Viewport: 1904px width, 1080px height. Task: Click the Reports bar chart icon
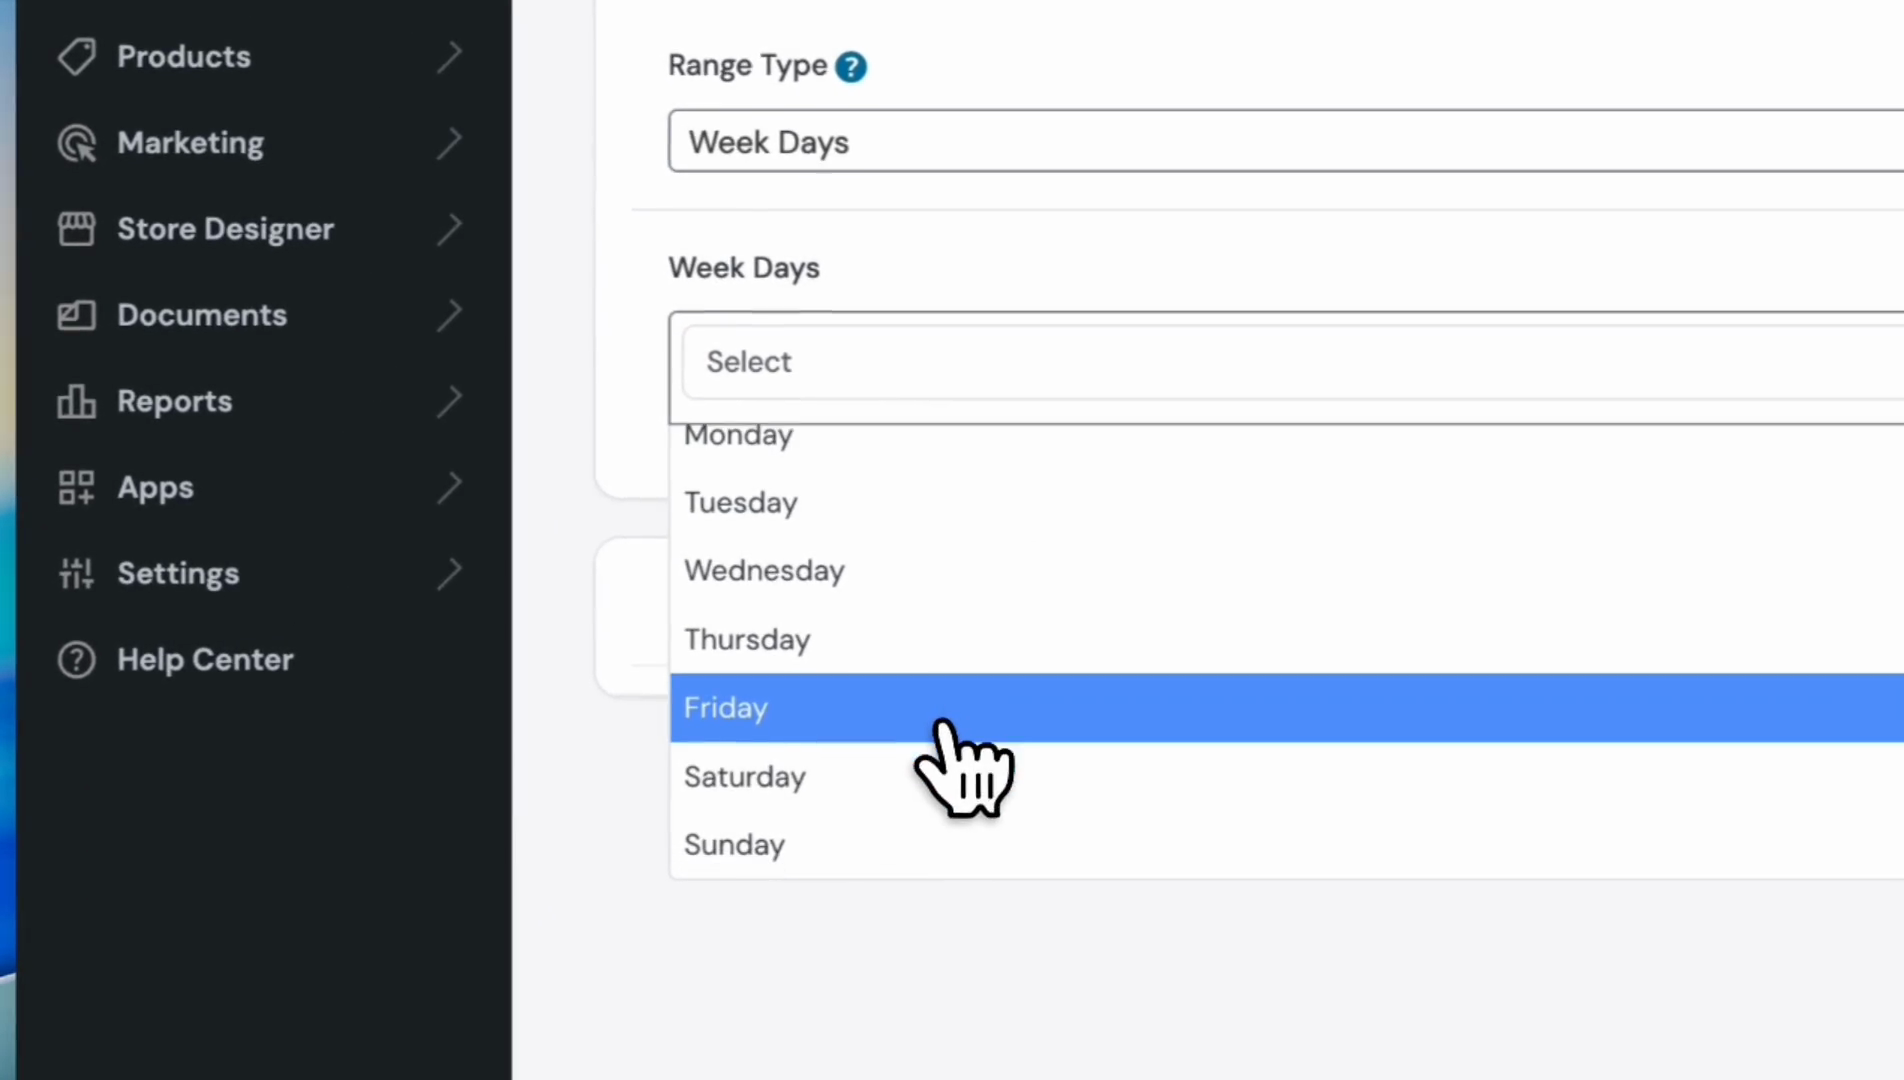[76, 401]
